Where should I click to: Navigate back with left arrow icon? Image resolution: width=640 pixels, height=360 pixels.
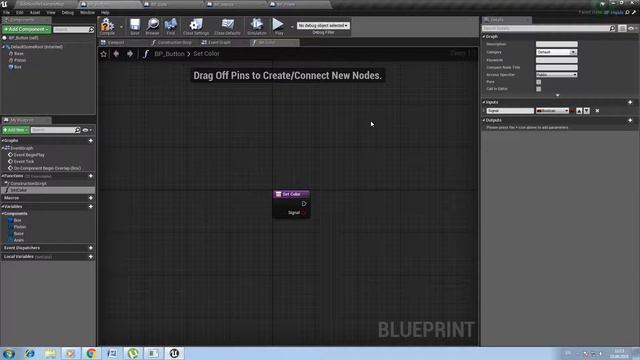[116, 54]
